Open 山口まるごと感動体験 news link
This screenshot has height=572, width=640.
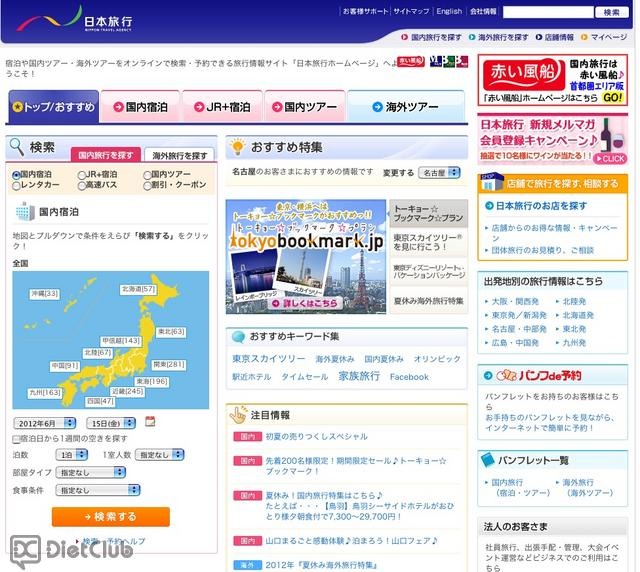351,541
